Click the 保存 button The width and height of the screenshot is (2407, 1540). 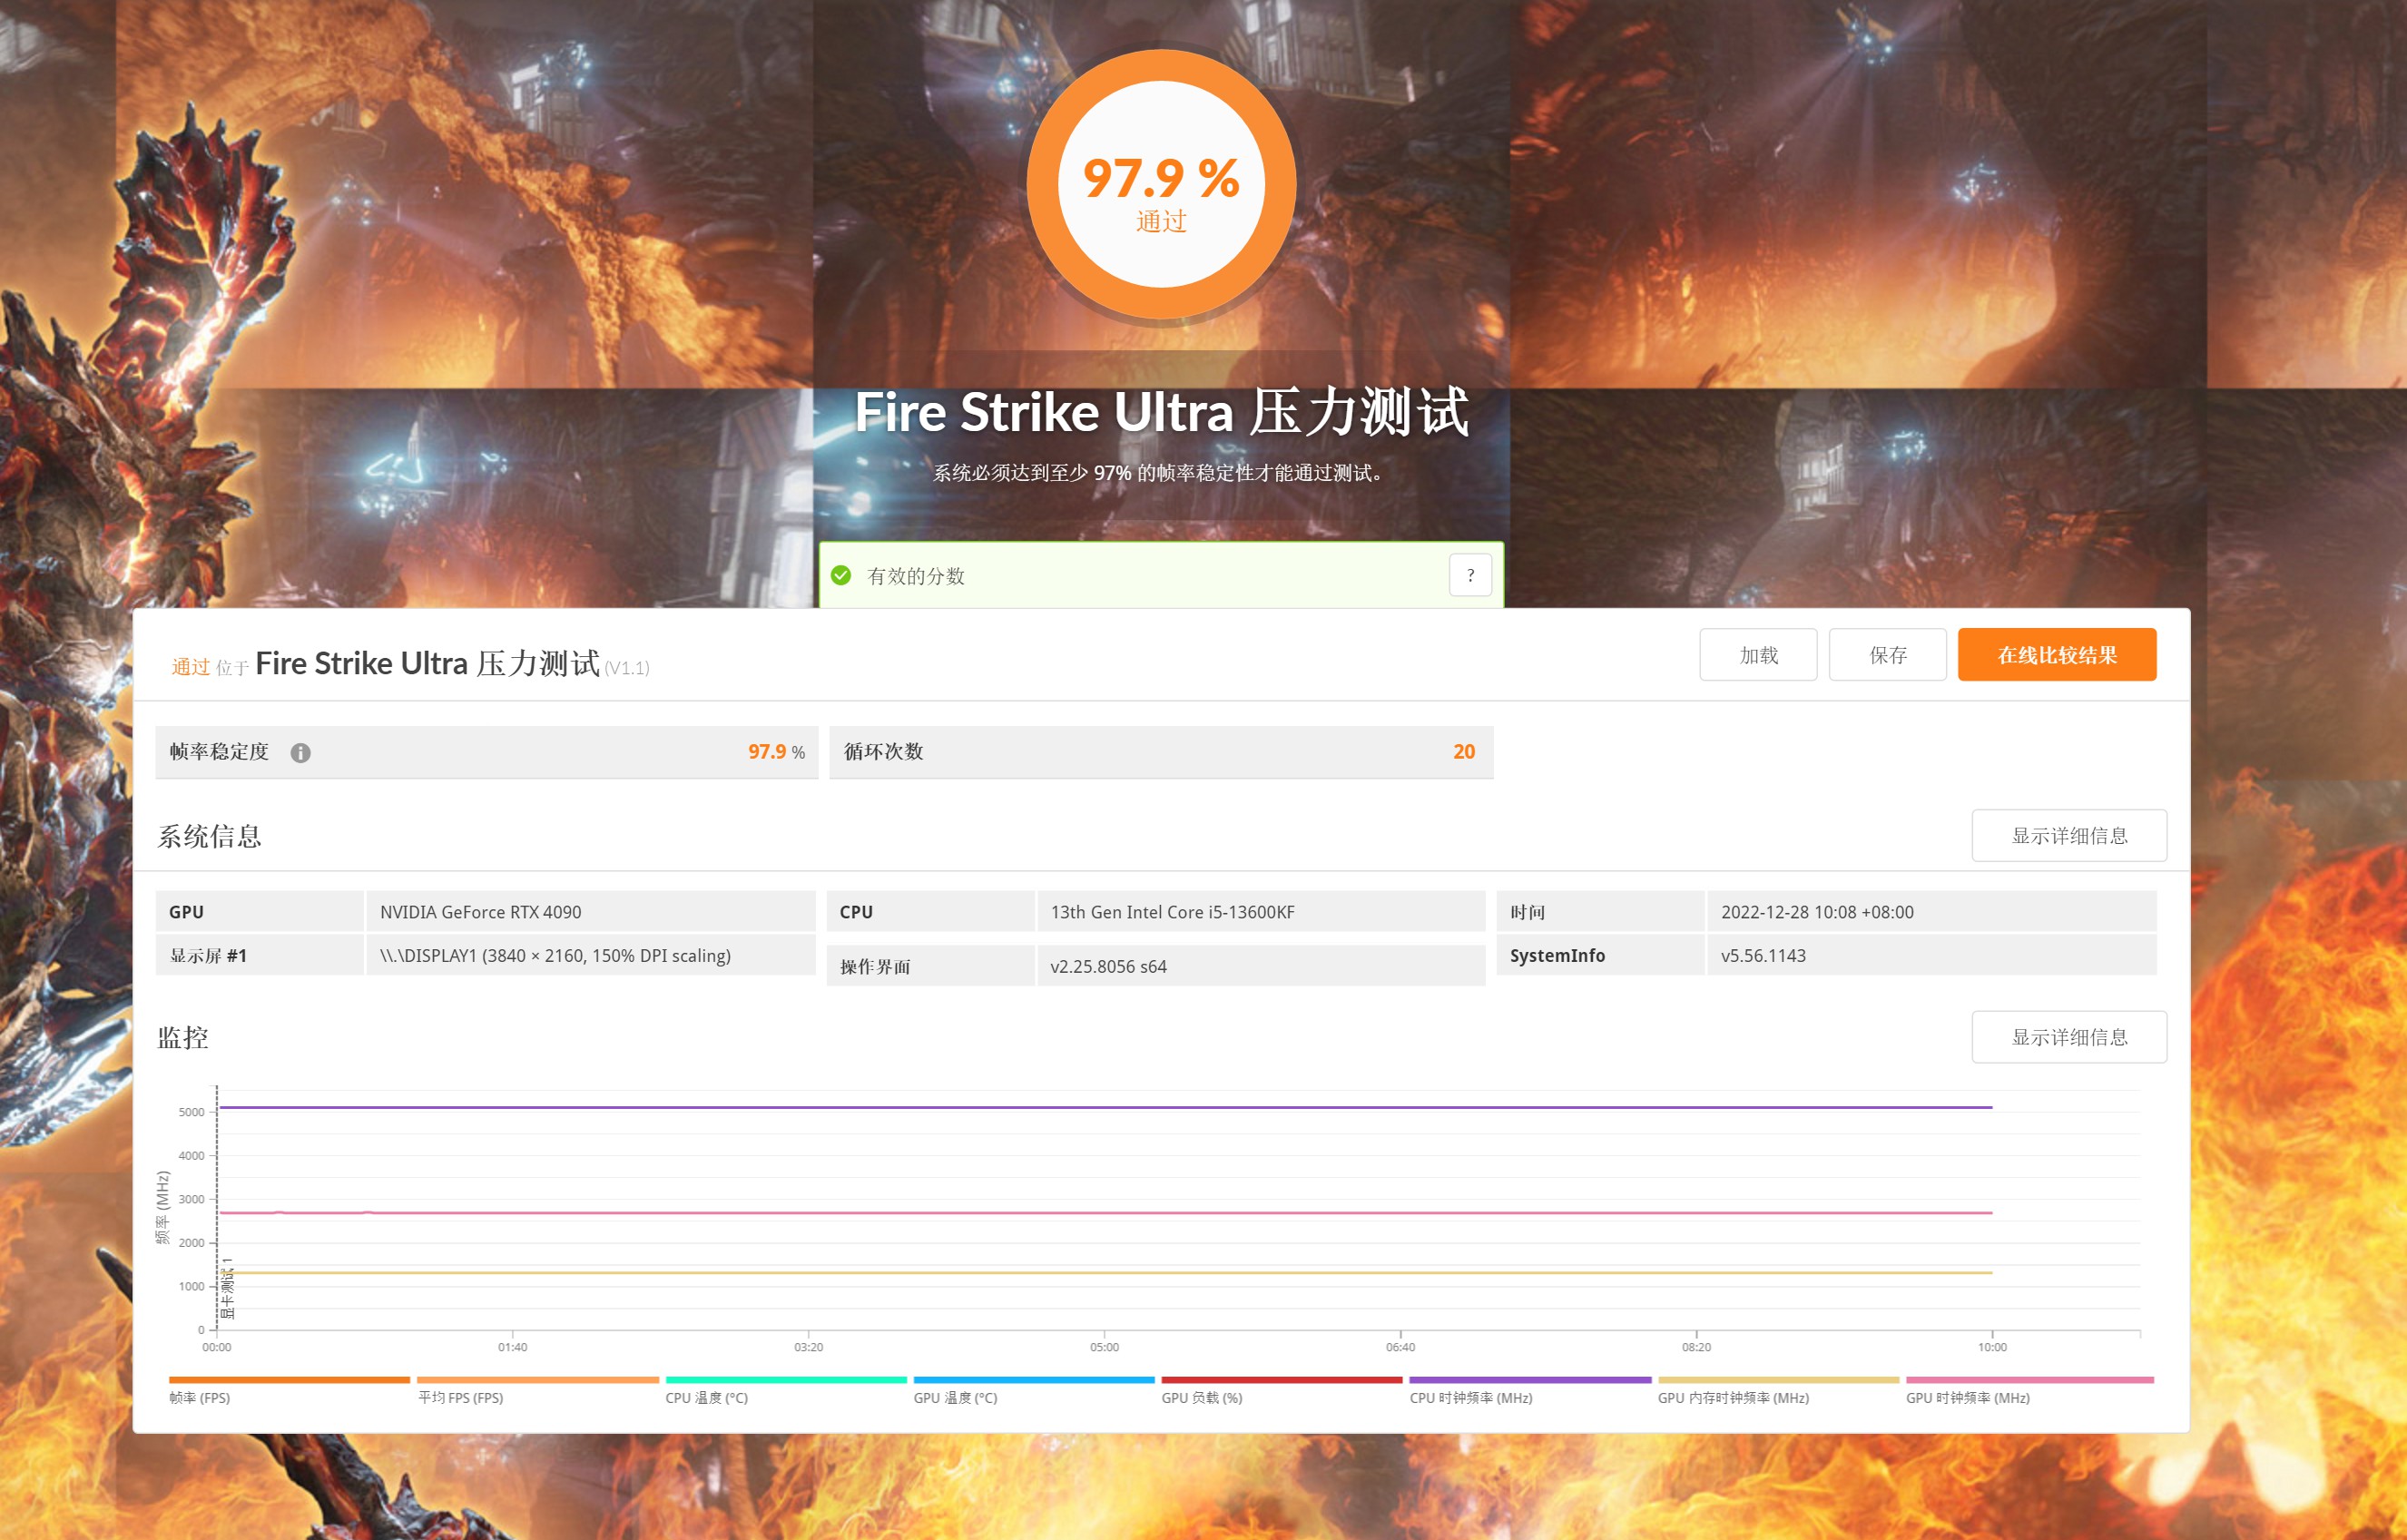1888,655
